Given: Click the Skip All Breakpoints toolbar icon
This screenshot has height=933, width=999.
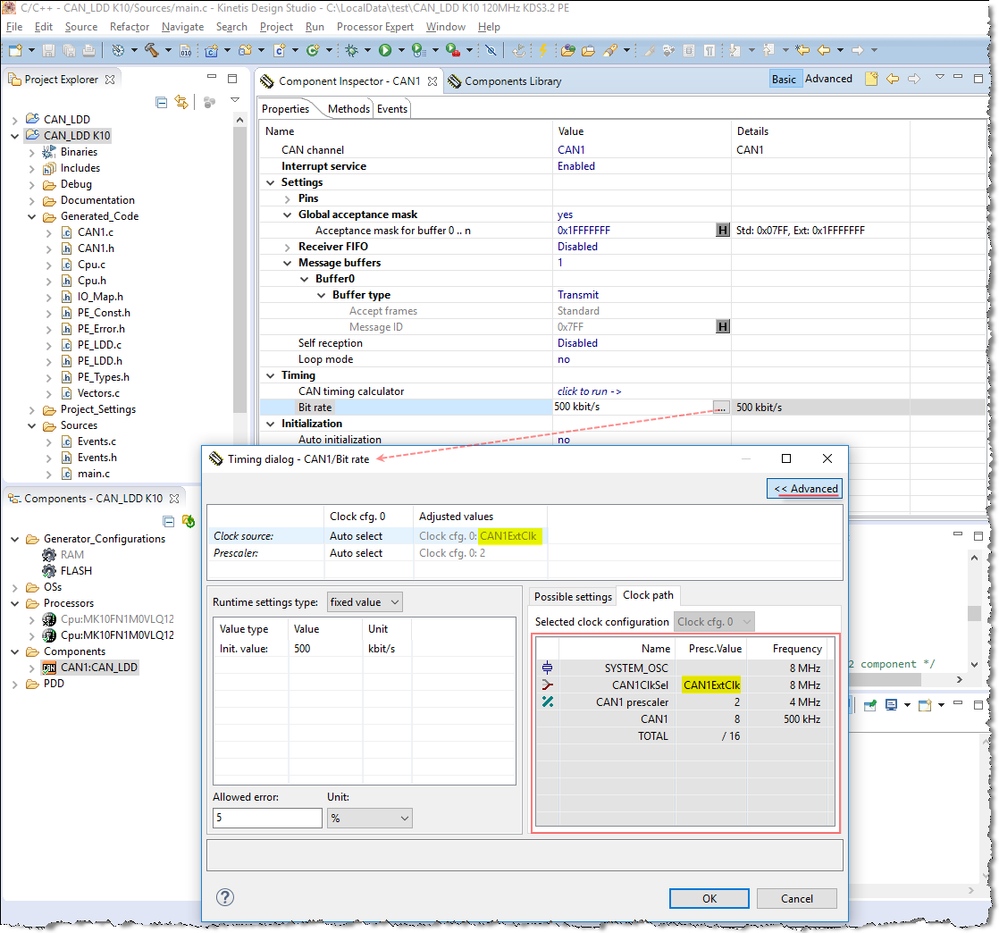Looking at the screenshot, I should tap(491, 50).
